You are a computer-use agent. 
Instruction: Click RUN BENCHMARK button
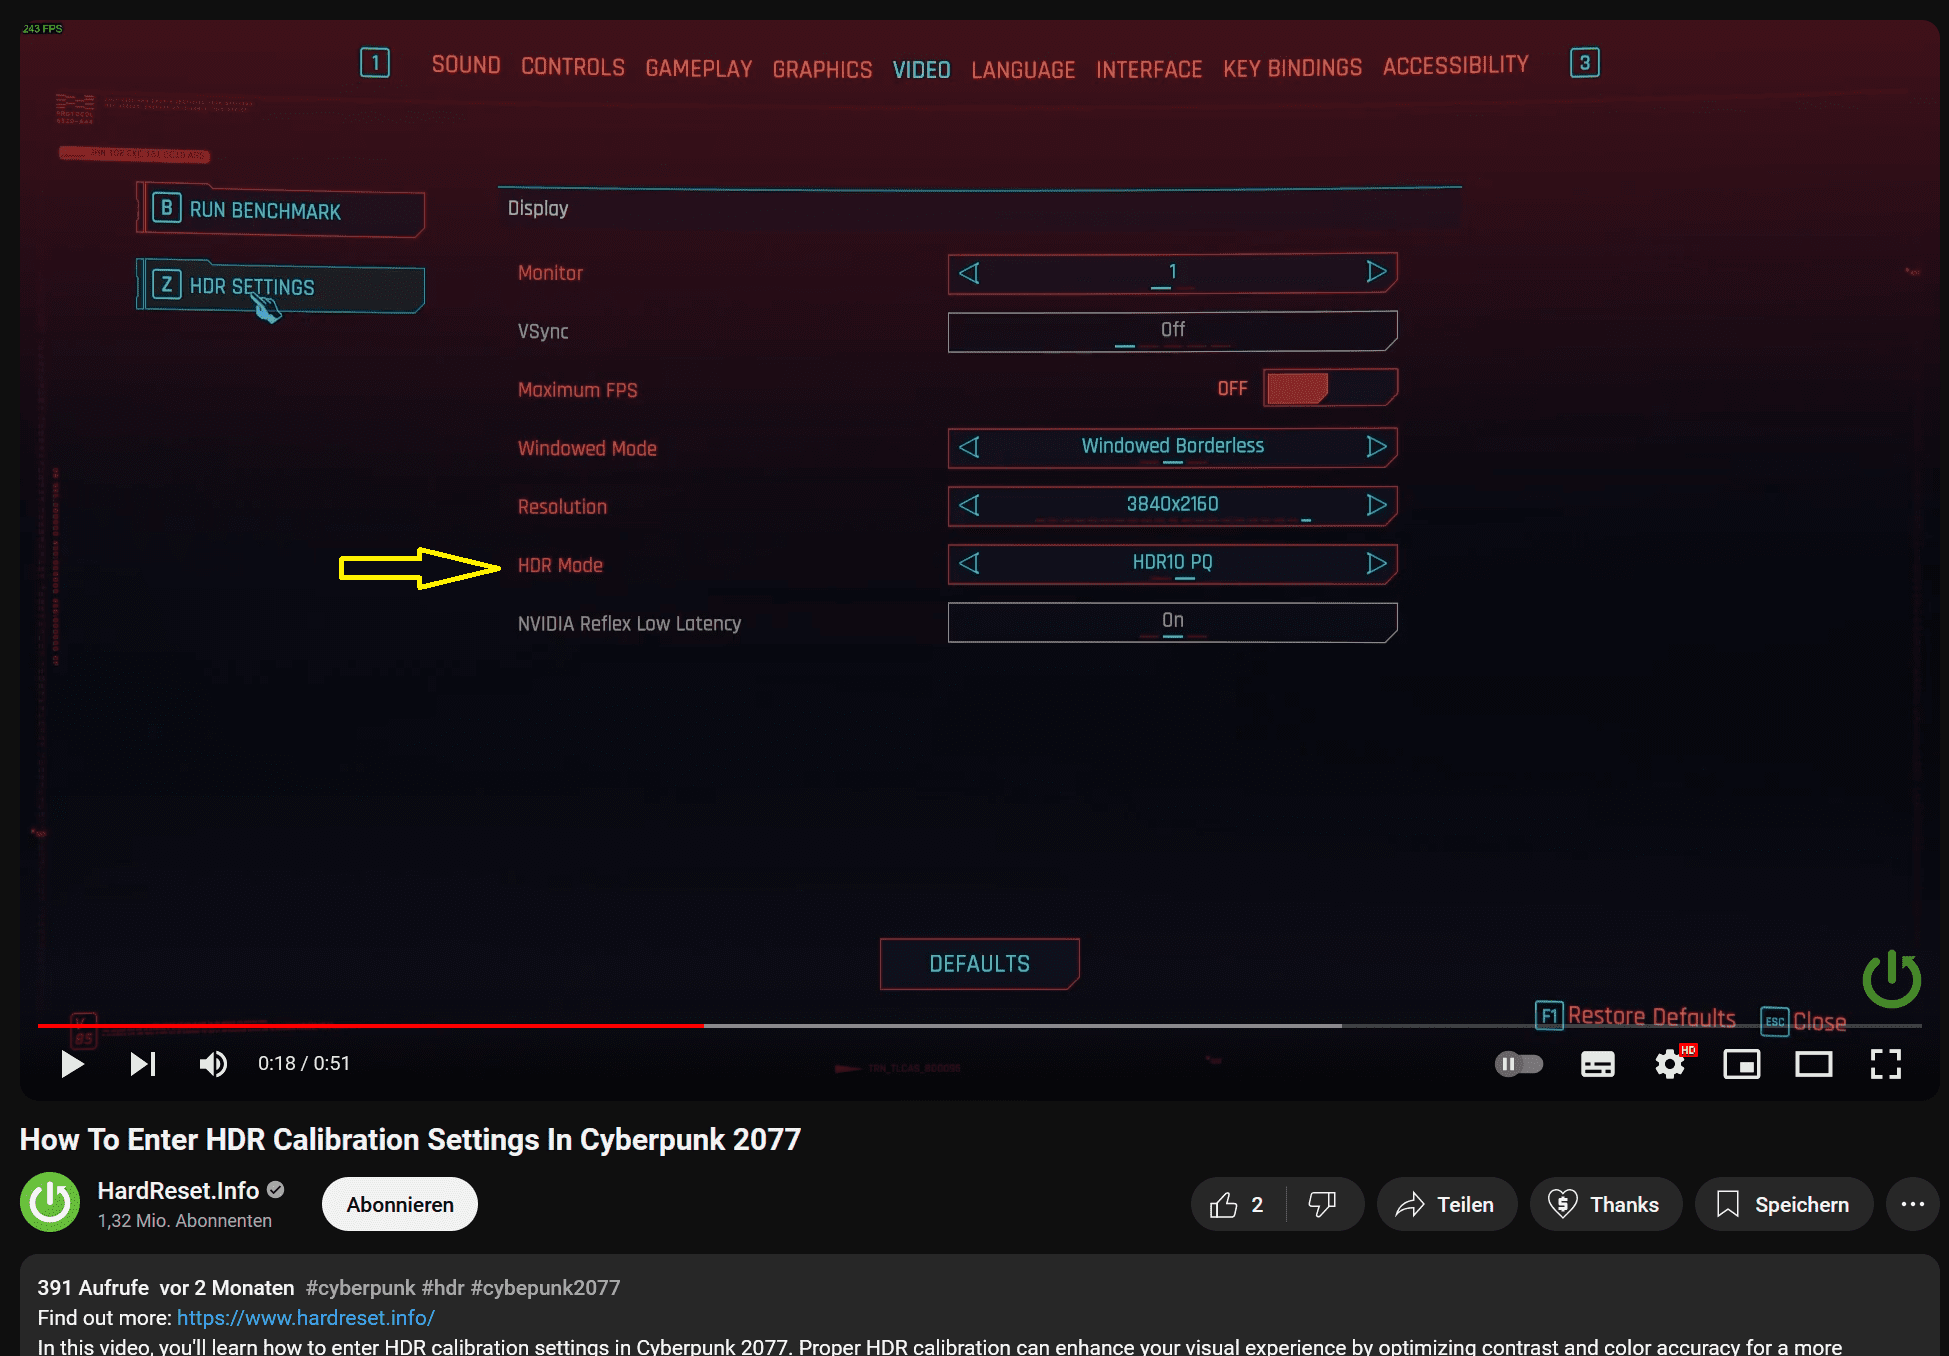281,210
